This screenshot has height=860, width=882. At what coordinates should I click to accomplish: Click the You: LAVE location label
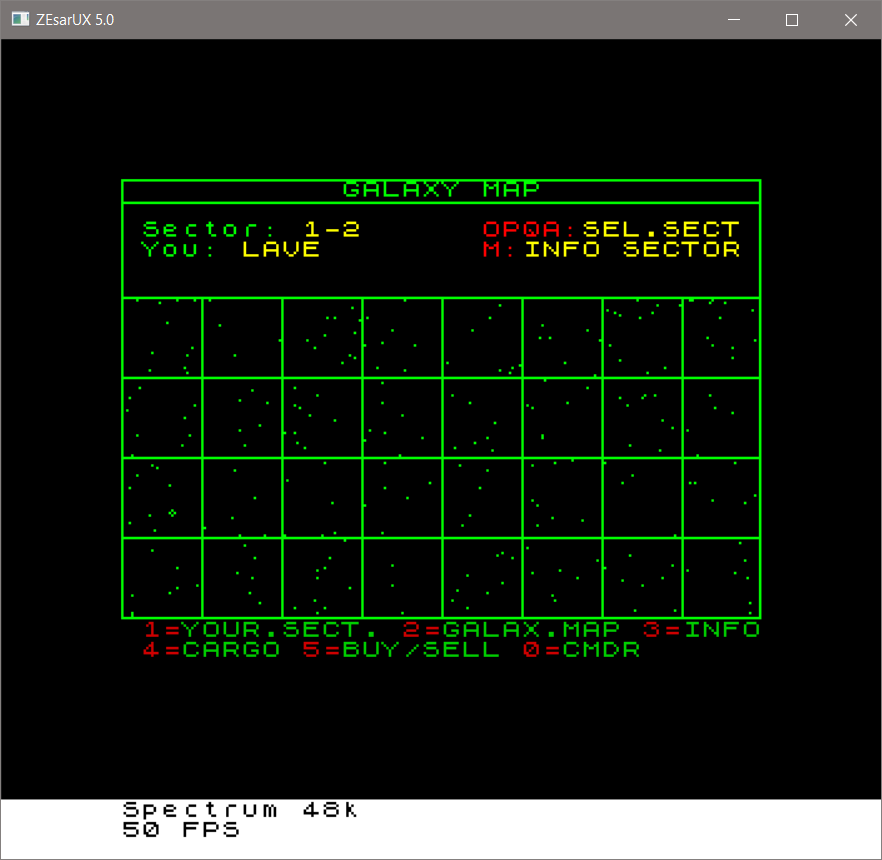pos(231,249)
